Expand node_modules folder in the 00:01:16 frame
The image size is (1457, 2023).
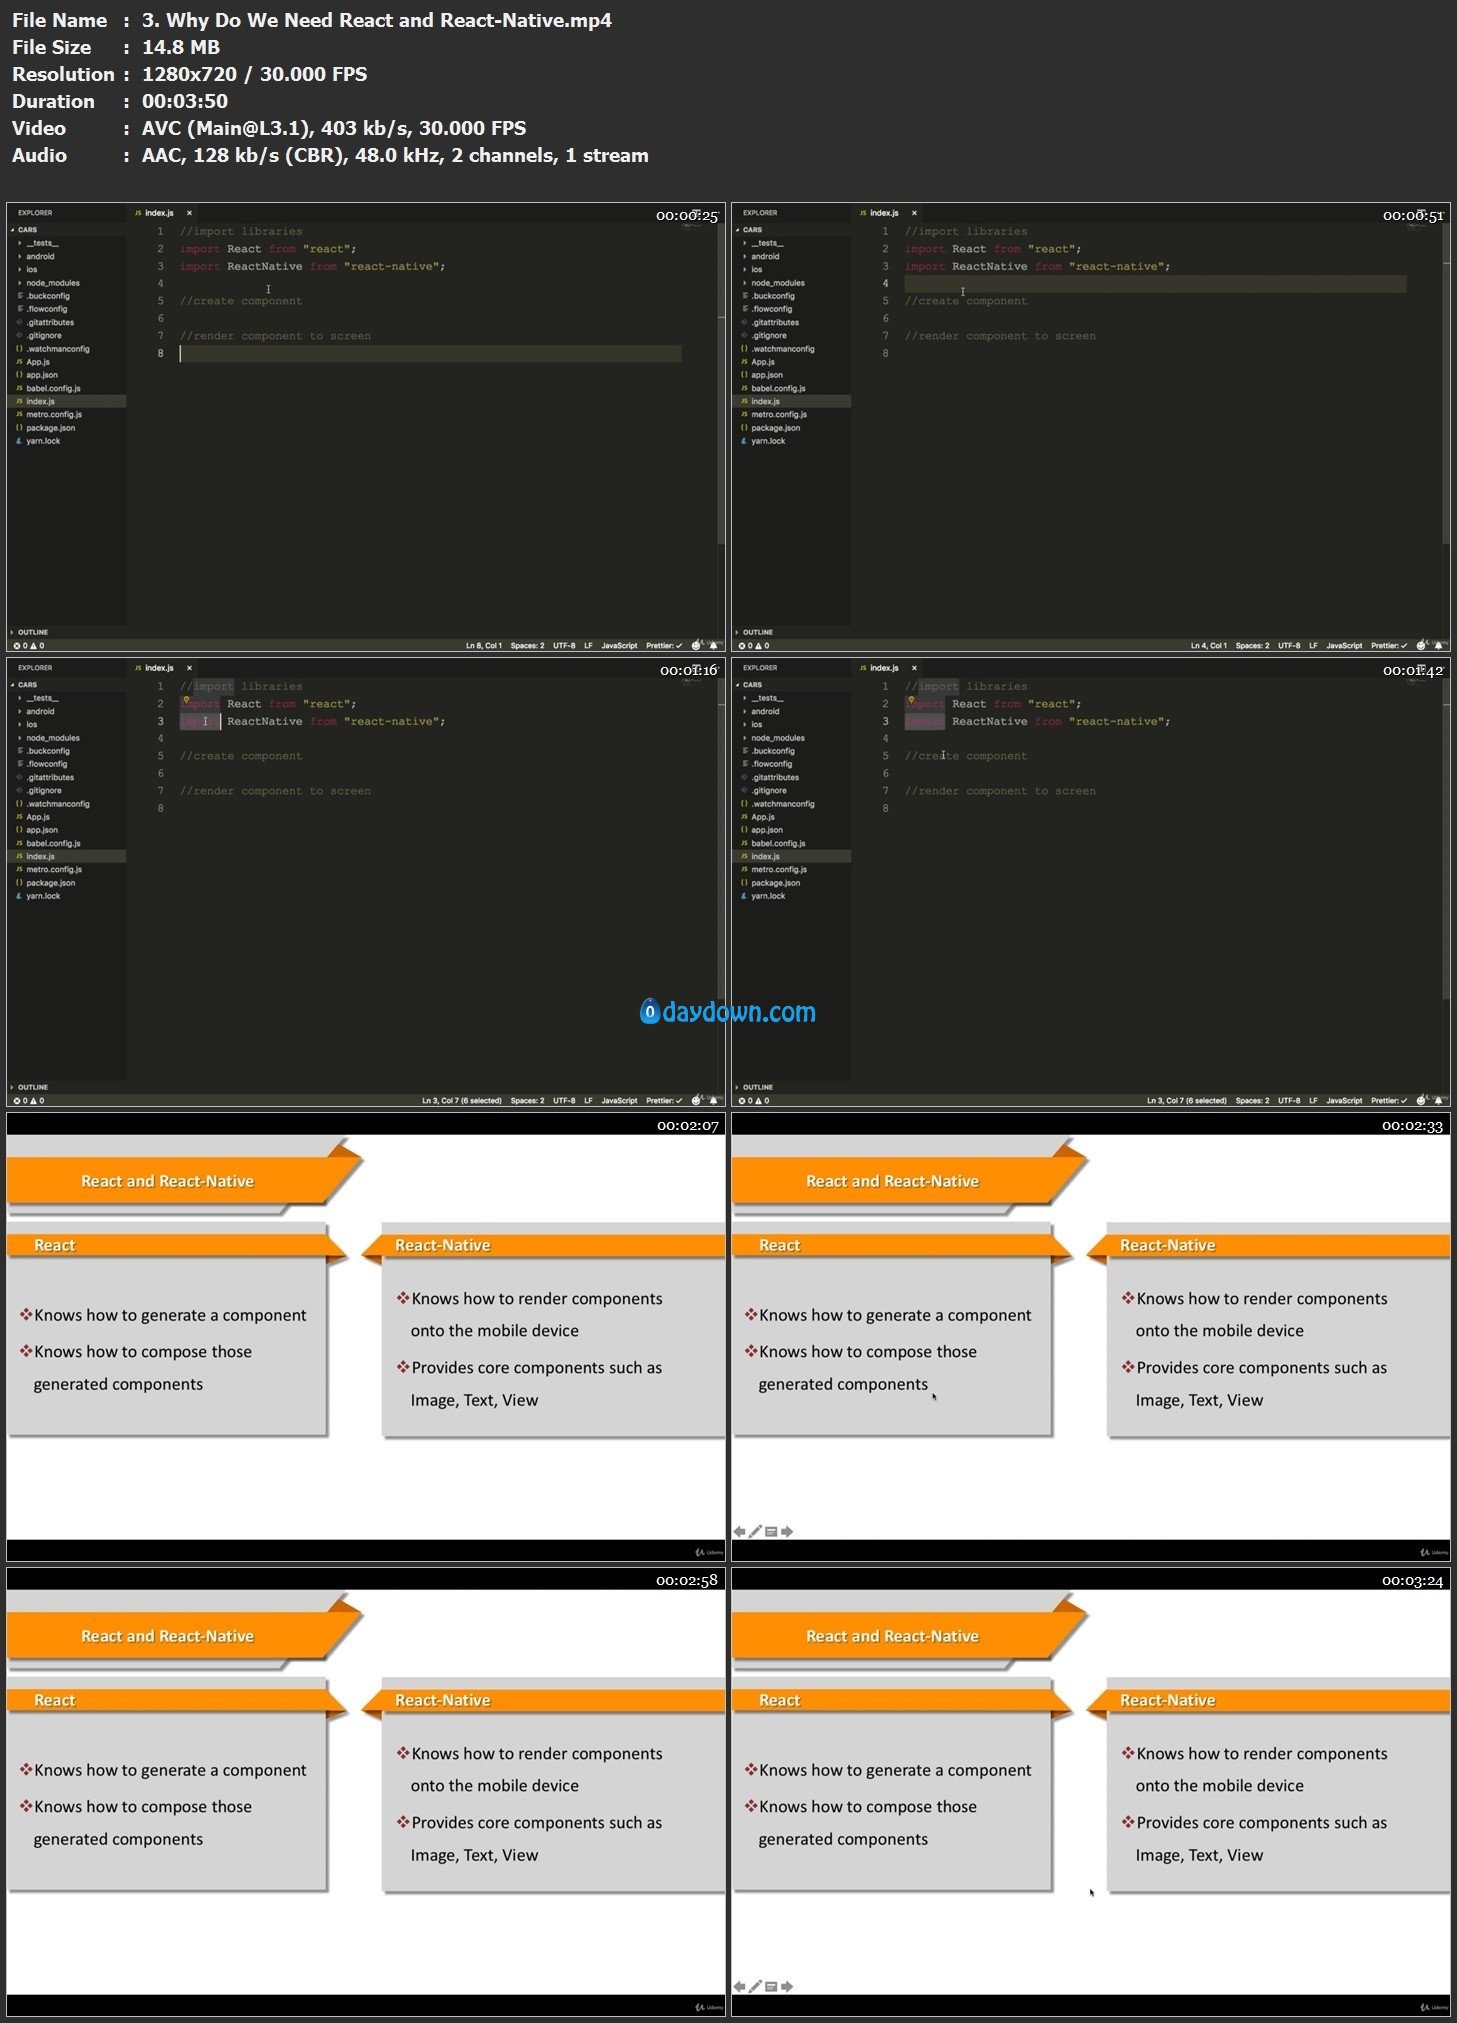(52, 738)
